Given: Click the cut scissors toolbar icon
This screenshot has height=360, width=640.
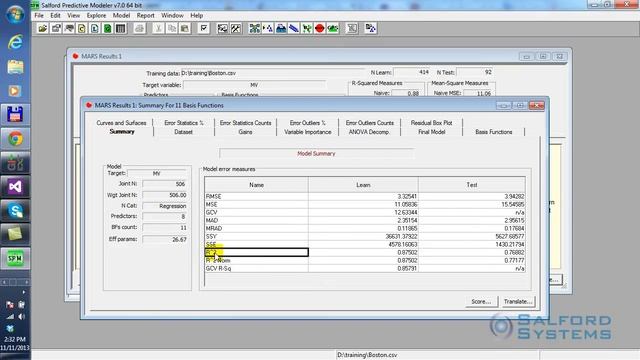Looking at the screenshot, I should [158, 28].
